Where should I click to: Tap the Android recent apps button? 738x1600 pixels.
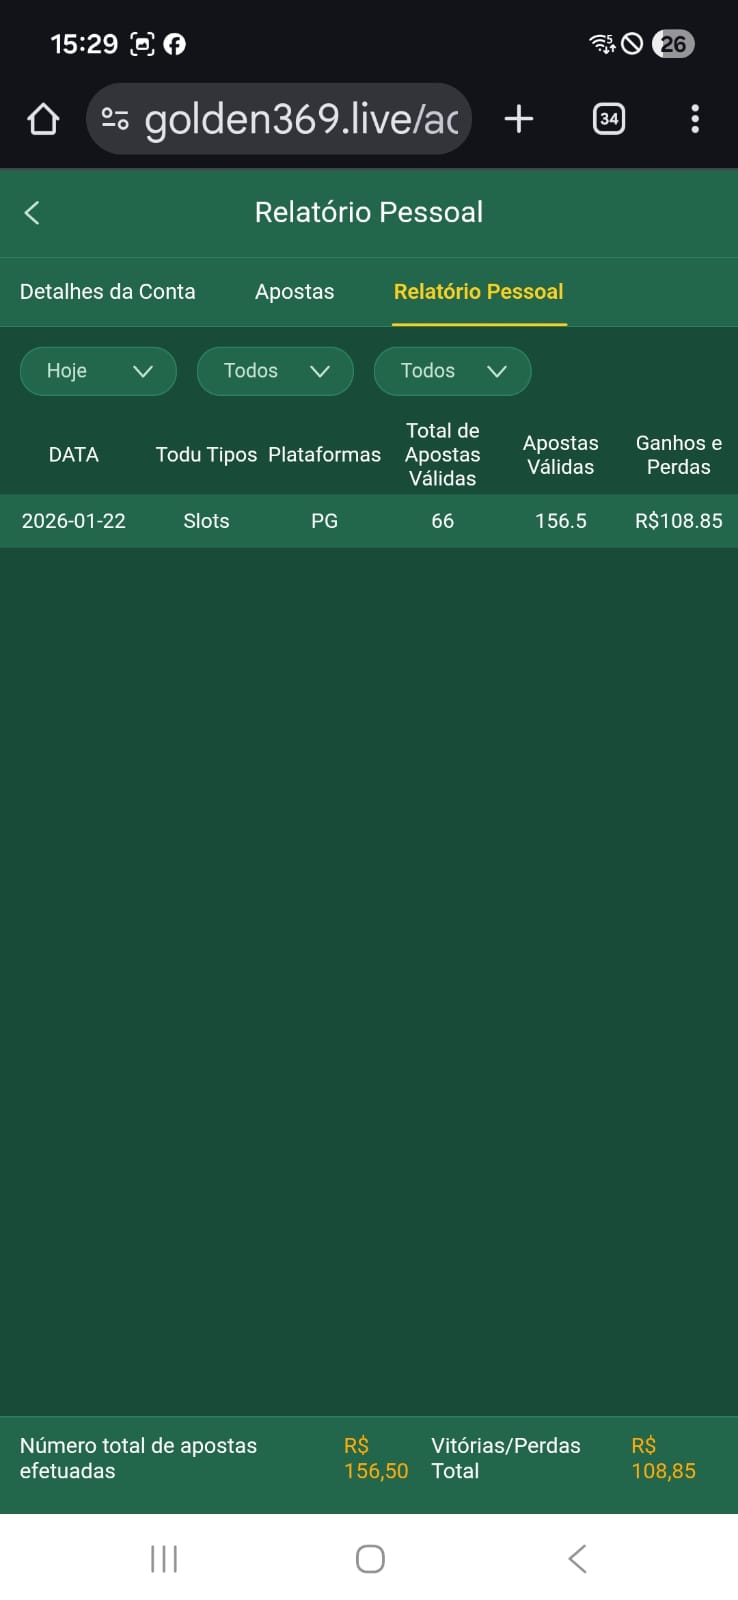coord(164,1558)
